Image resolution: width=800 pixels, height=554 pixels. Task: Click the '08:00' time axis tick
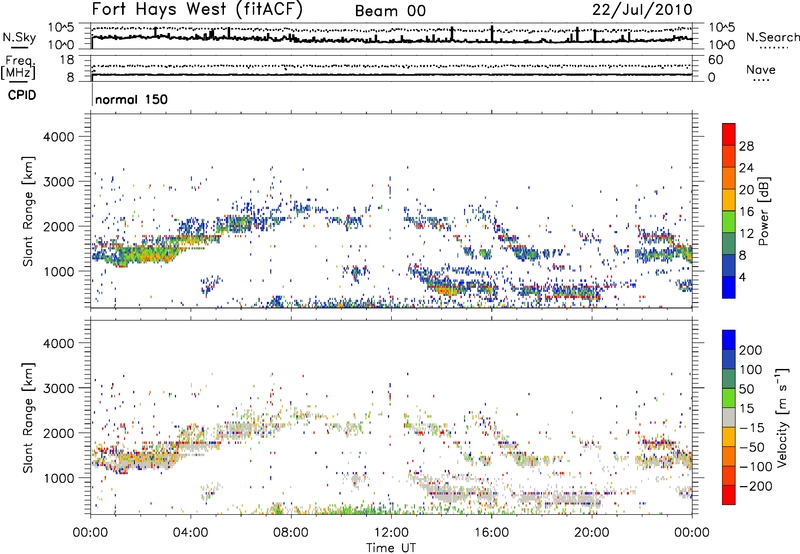291,533
